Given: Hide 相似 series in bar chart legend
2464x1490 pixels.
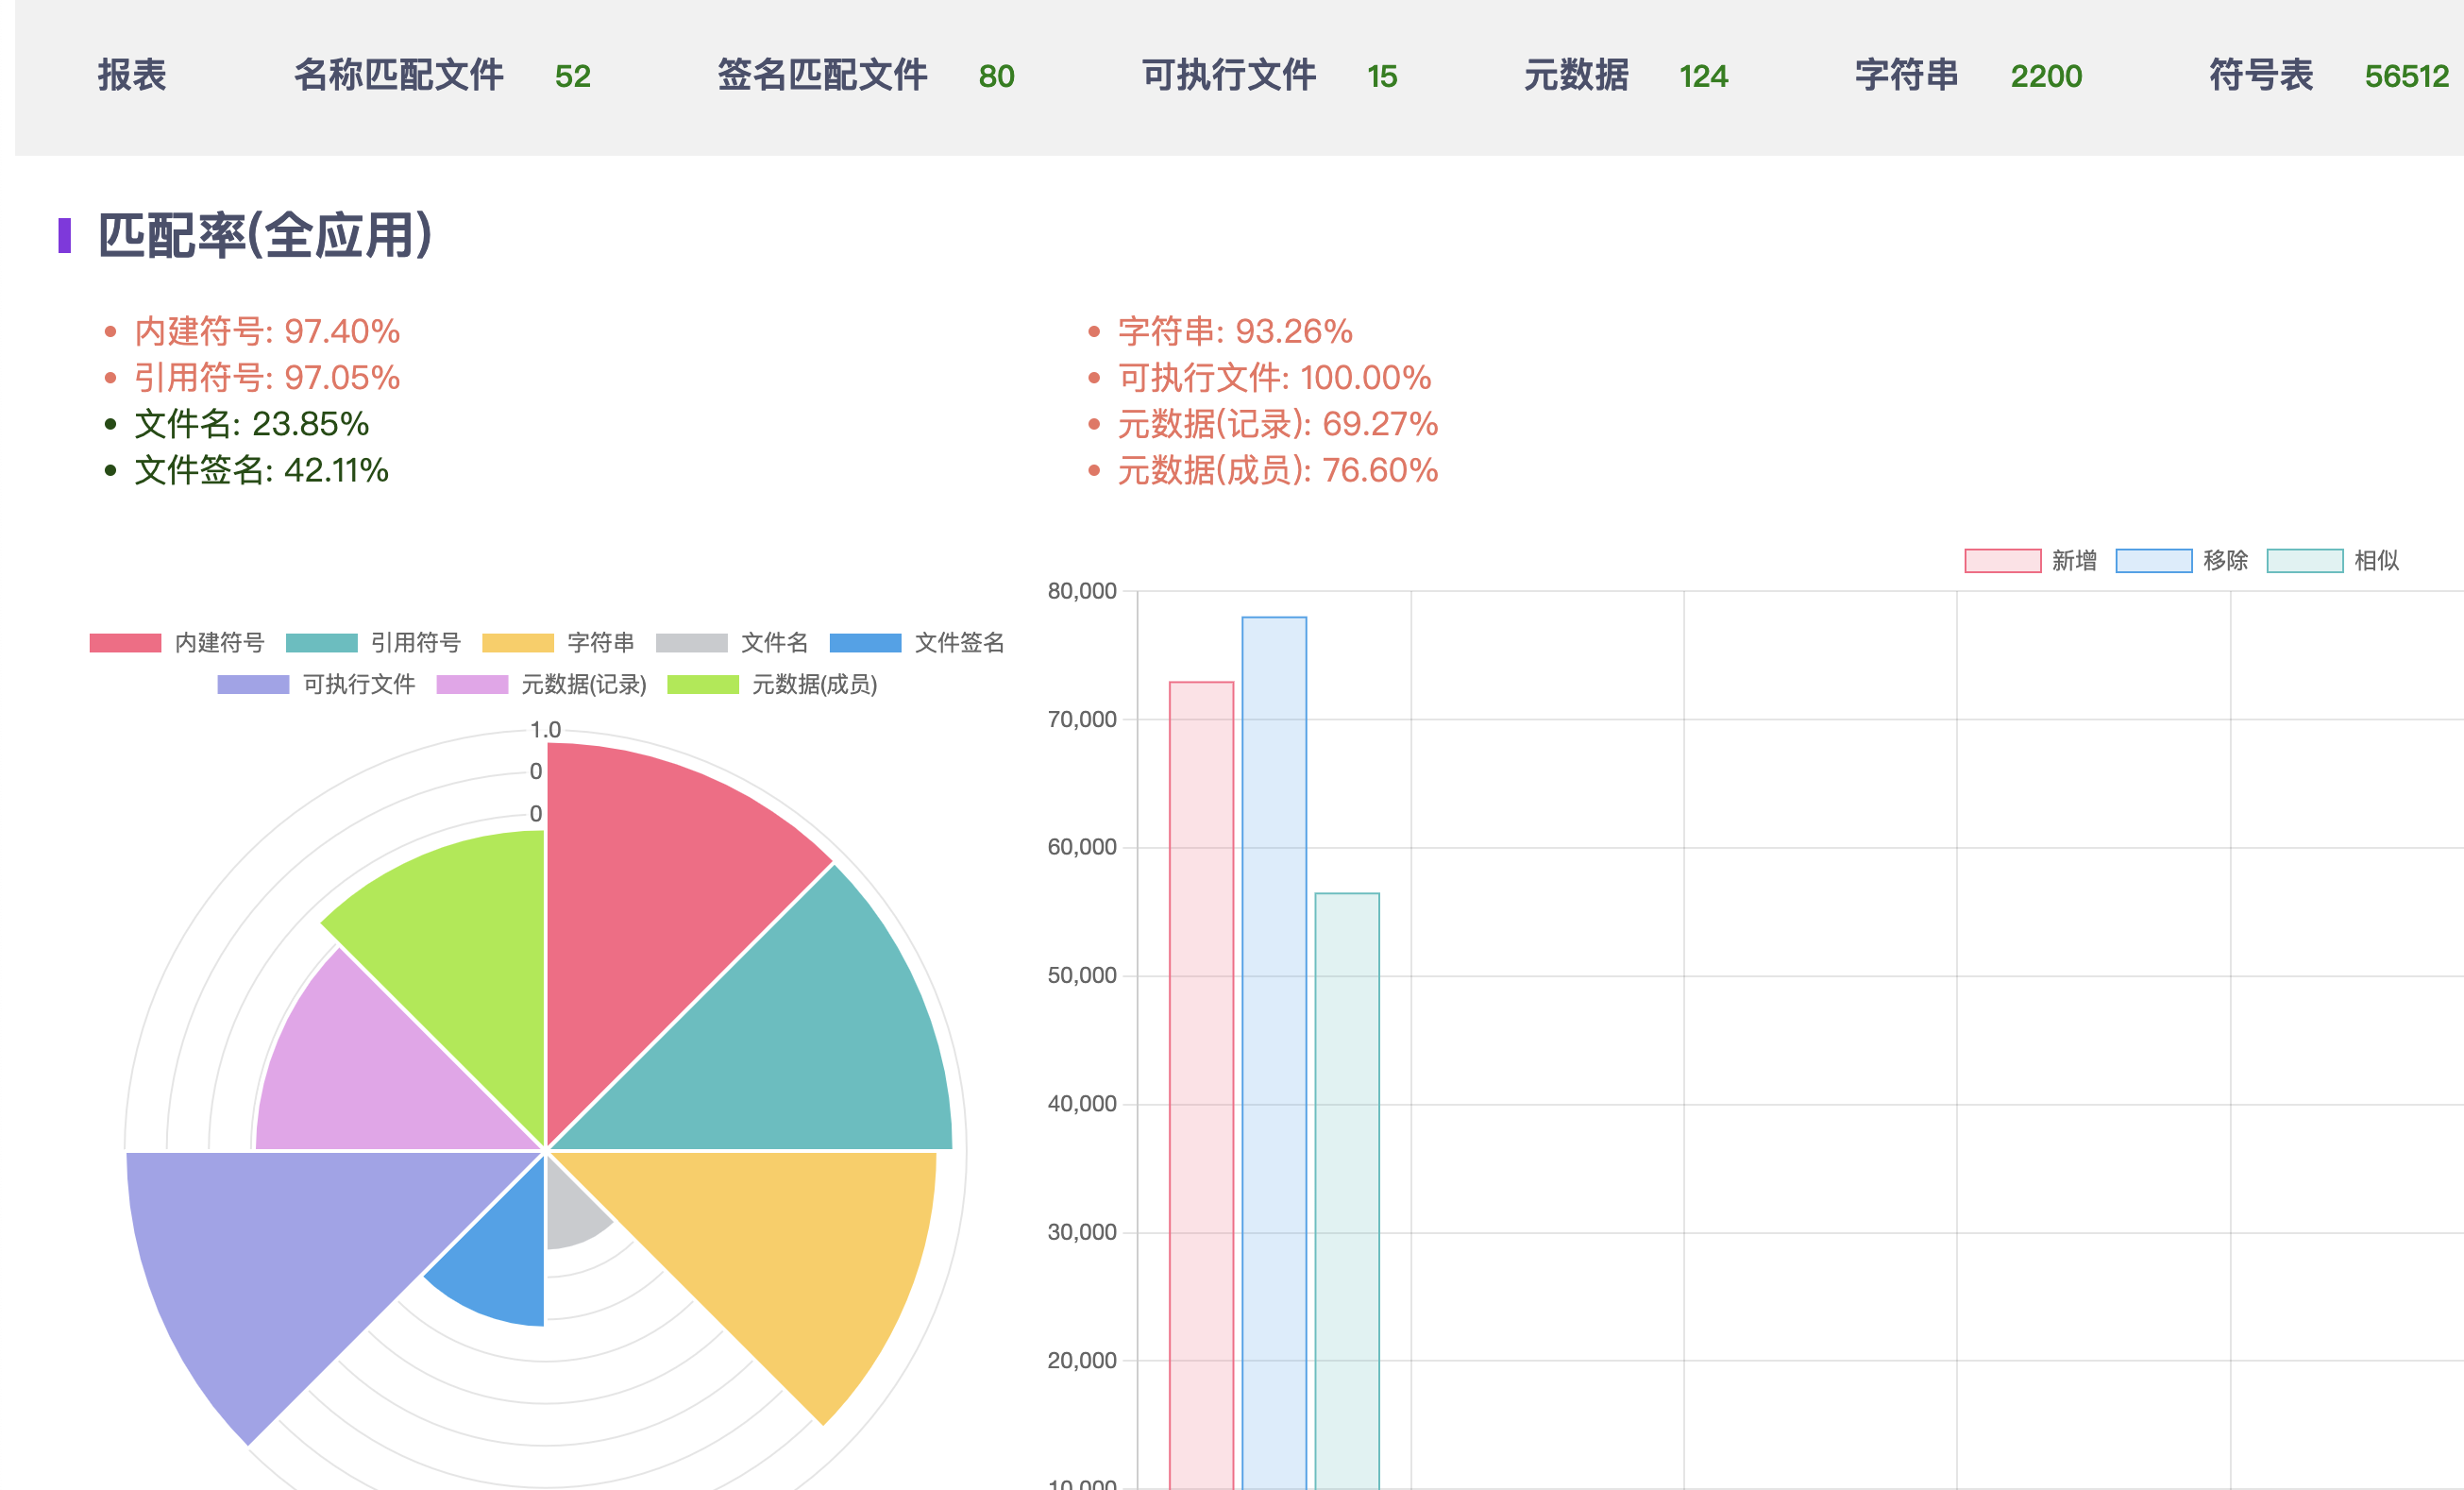Looking at the screenshot, I should pos(2332,561).
